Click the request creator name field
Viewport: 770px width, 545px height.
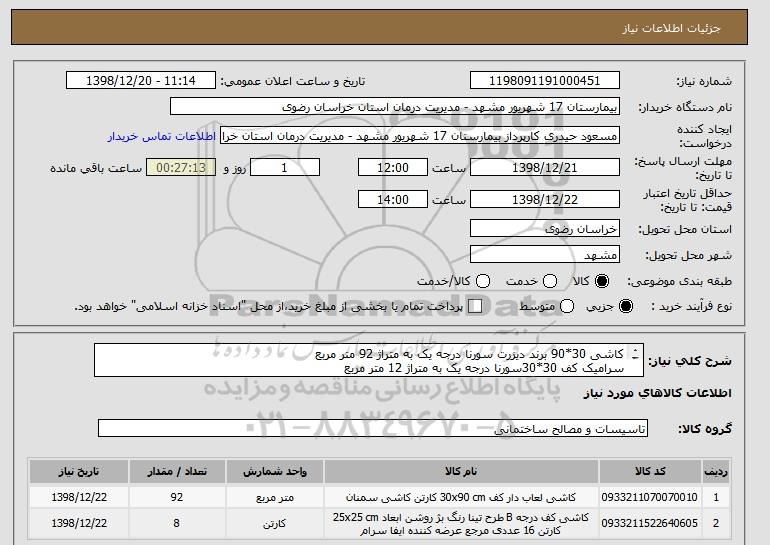420,136
